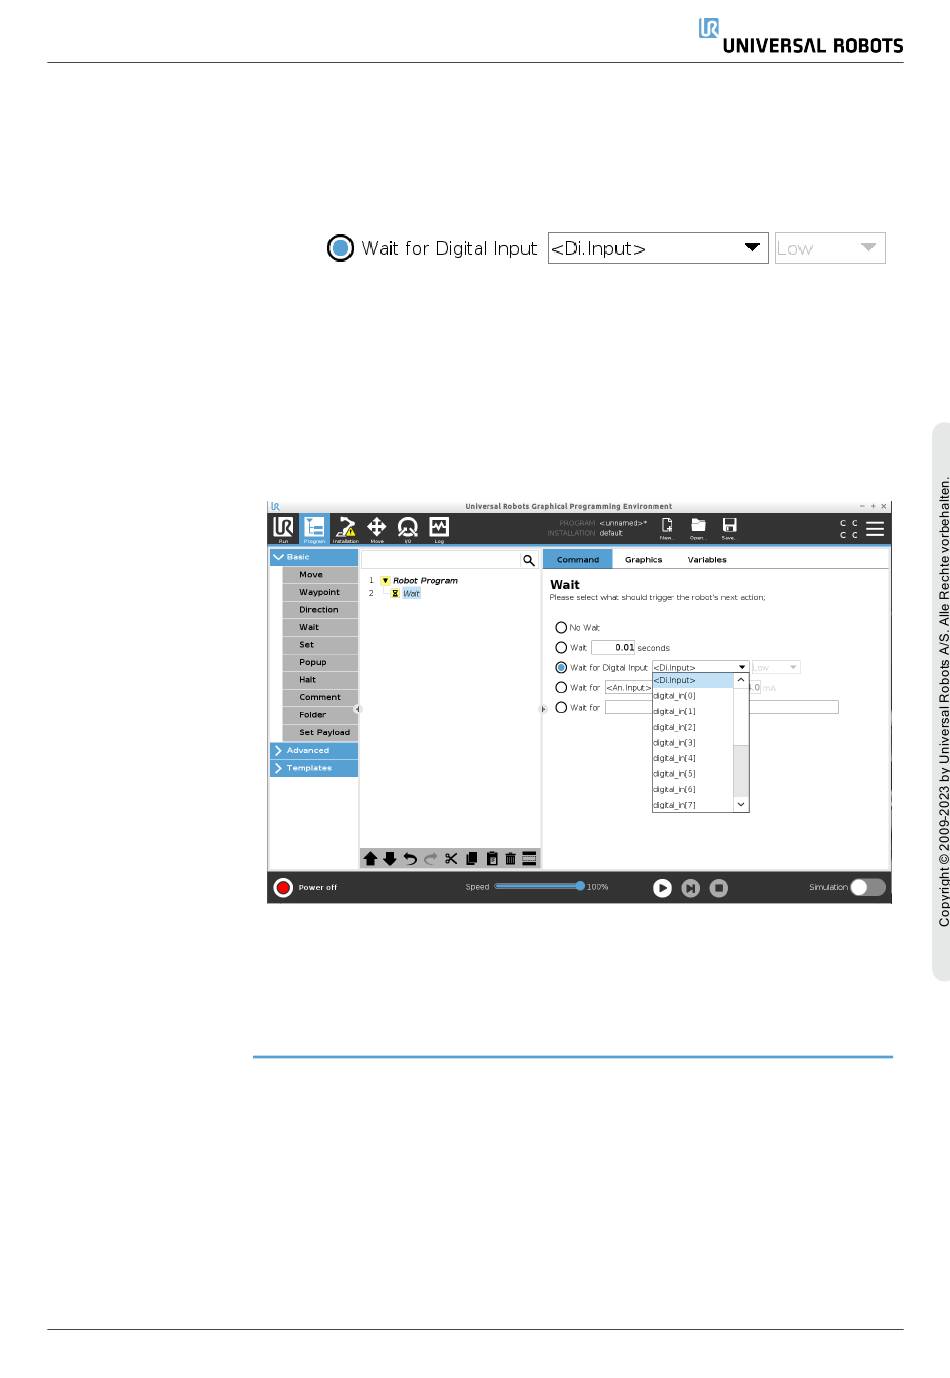Move node up with up arrow icon

click(x=370, y=858)
